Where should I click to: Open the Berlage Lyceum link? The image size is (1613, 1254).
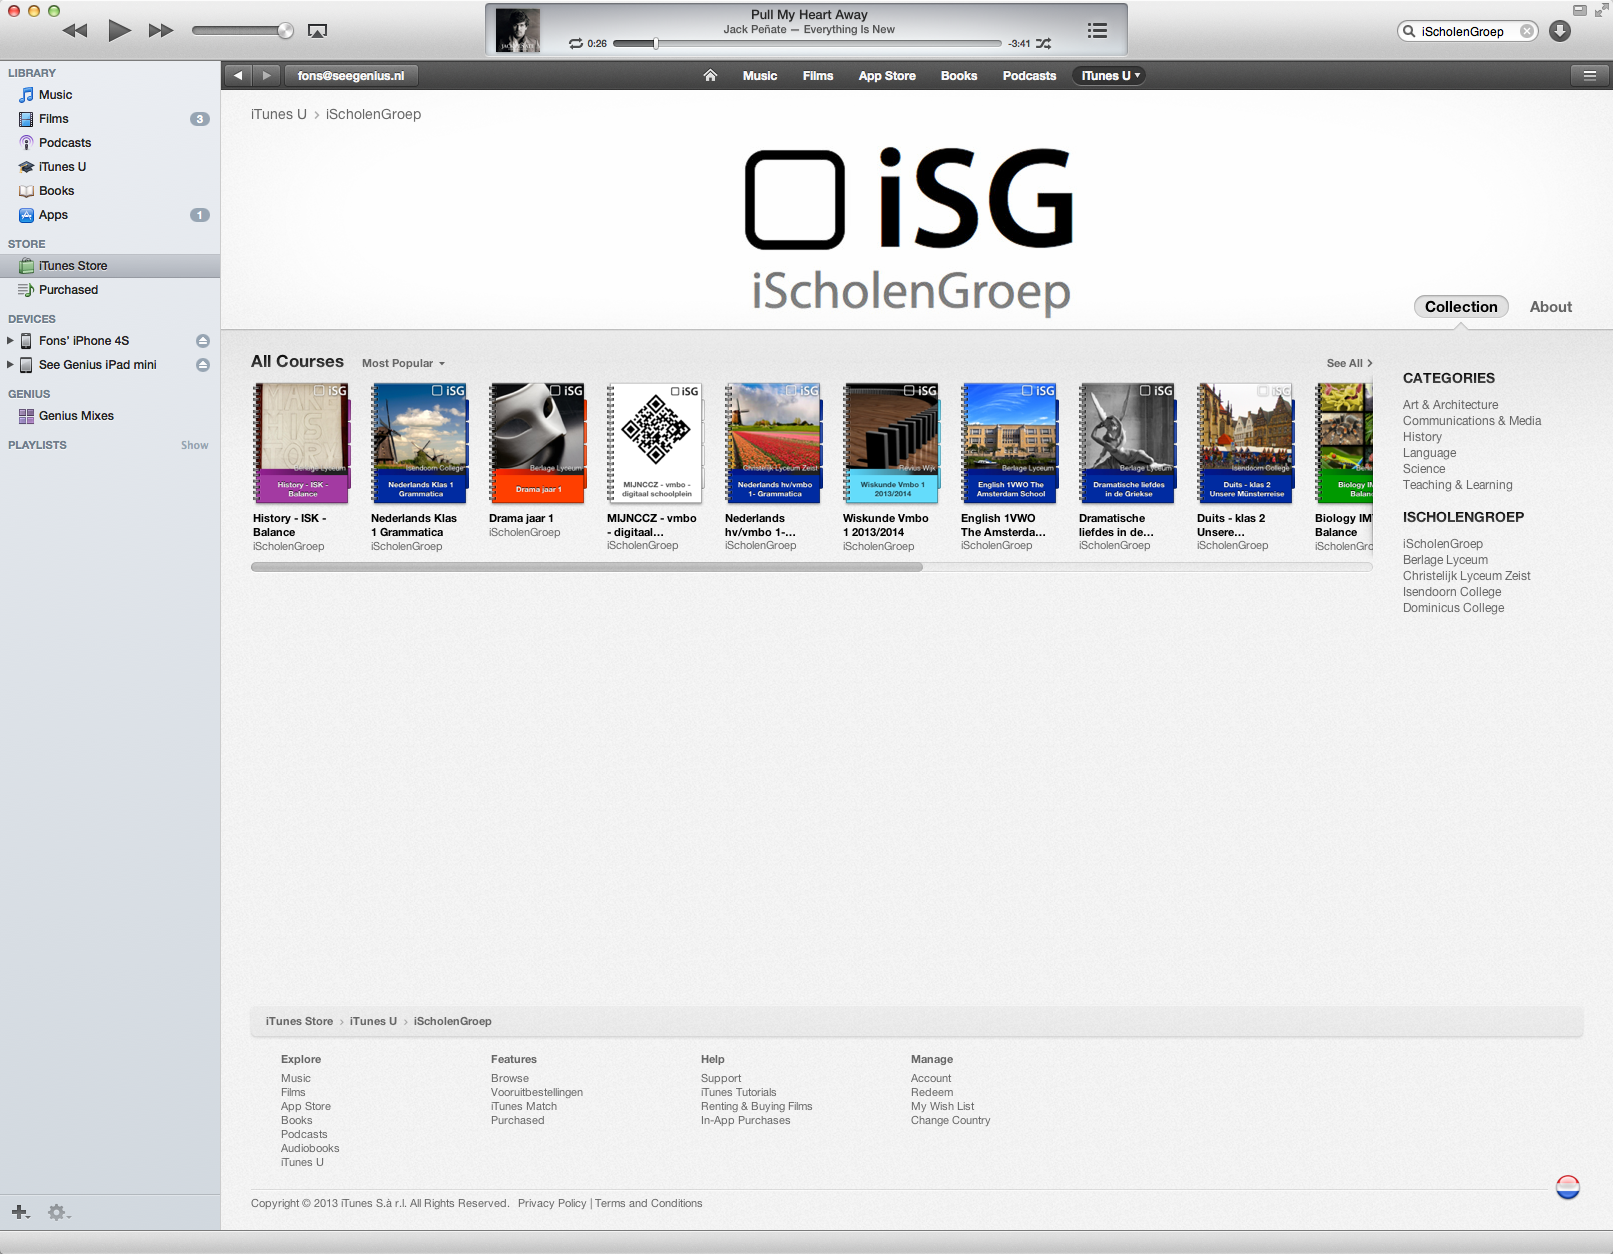tap(1445, 560)
